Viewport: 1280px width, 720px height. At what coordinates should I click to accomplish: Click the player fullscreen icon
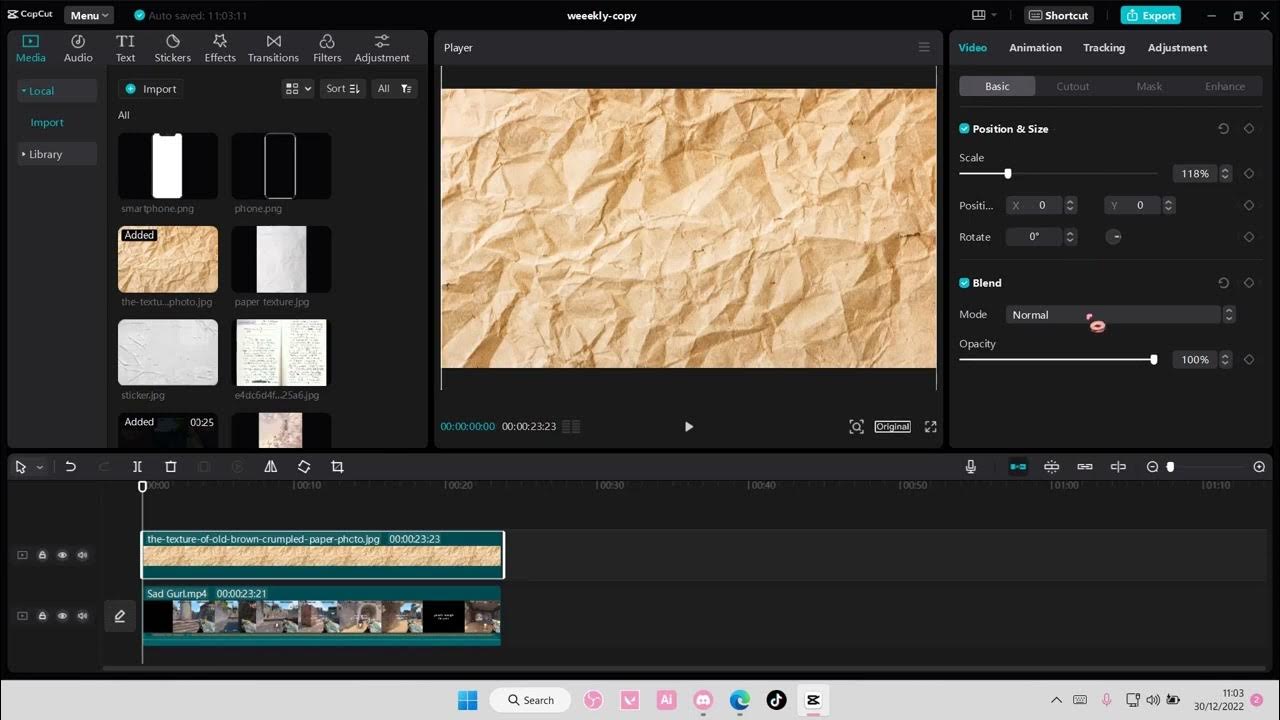(x=930, y=426)
